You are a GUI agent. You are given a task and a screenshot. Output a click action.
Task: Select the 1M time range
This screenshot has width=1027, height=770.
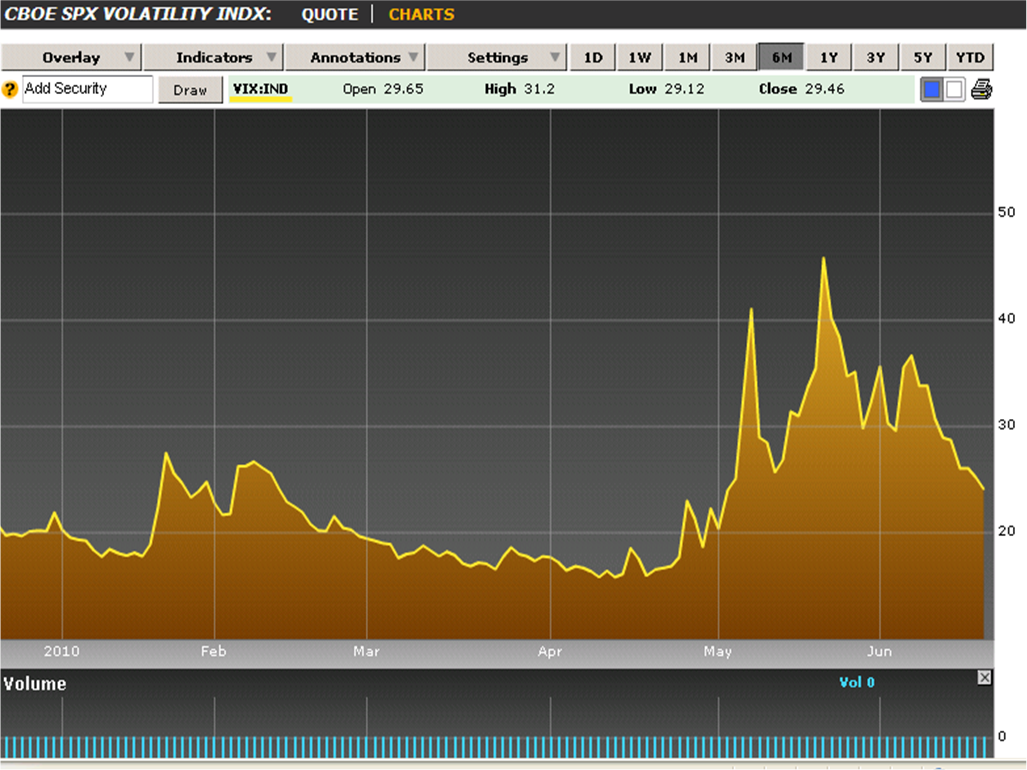[x=687, y=57]
